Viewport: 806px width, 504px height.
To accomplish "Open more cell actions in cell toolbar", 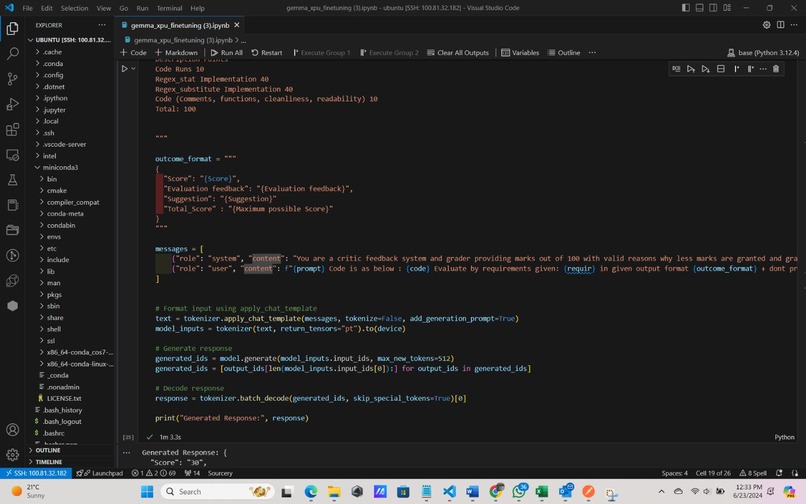I will pos(763,69).
